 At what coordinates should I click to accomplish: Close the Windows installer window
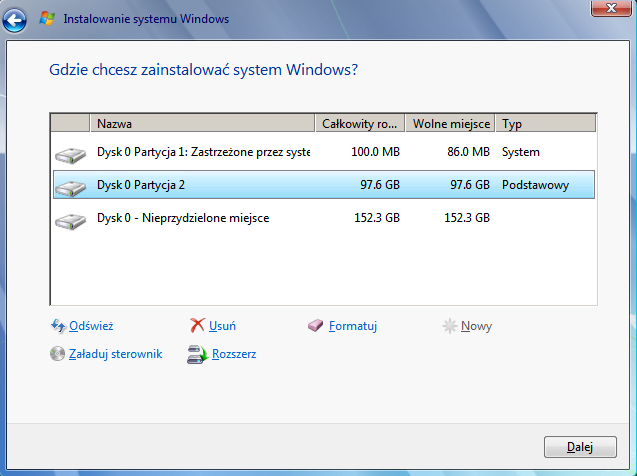coord(611,8)
